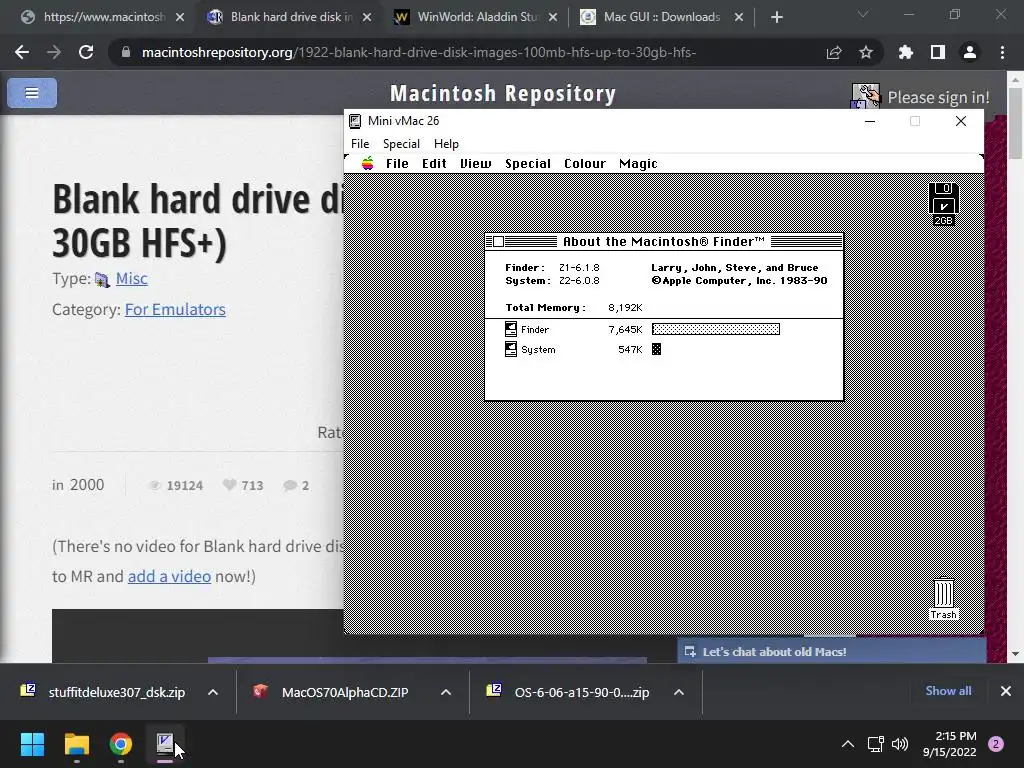Click the Mini vMac title bar icon

(x=355, y=121)
